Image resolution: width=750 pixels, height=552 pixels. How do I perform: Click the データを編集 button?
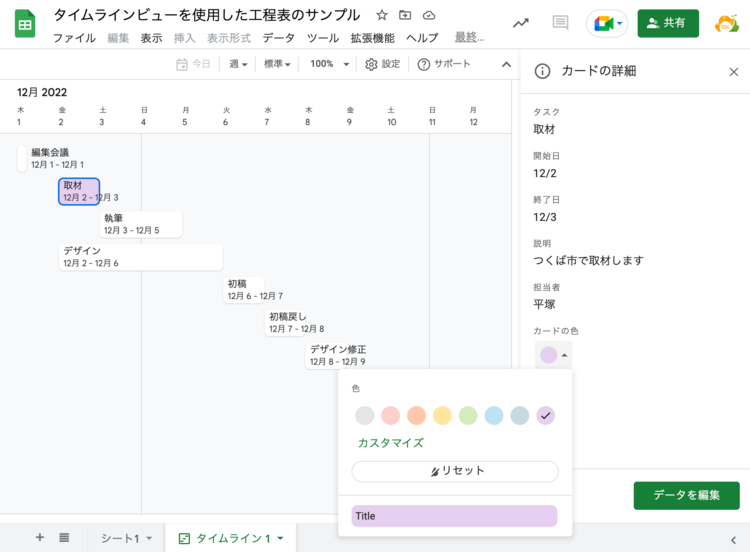pos(686,495)
